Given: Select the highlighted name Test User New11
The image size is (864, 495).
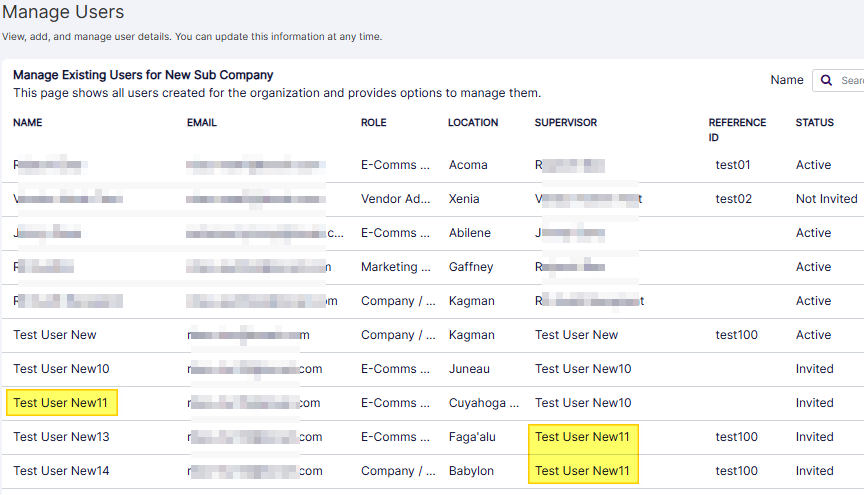Looking at the screenshot, I should coord(61,403).
